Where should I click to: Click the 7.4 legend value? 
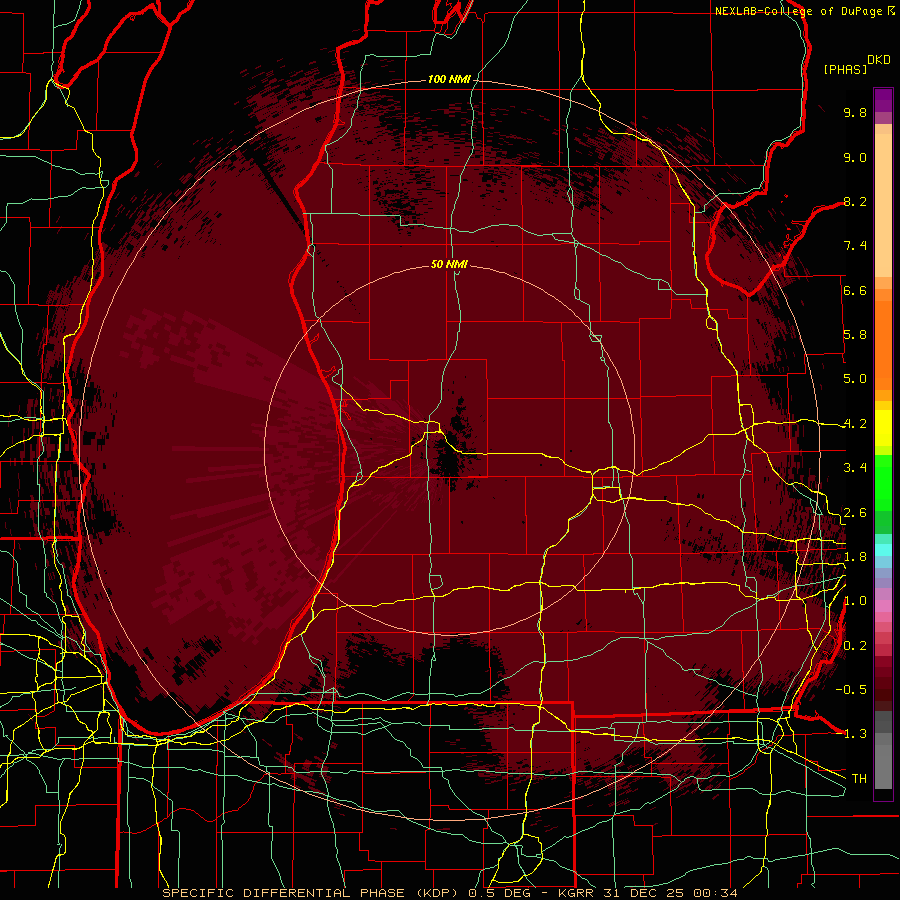tap(855, 246)
